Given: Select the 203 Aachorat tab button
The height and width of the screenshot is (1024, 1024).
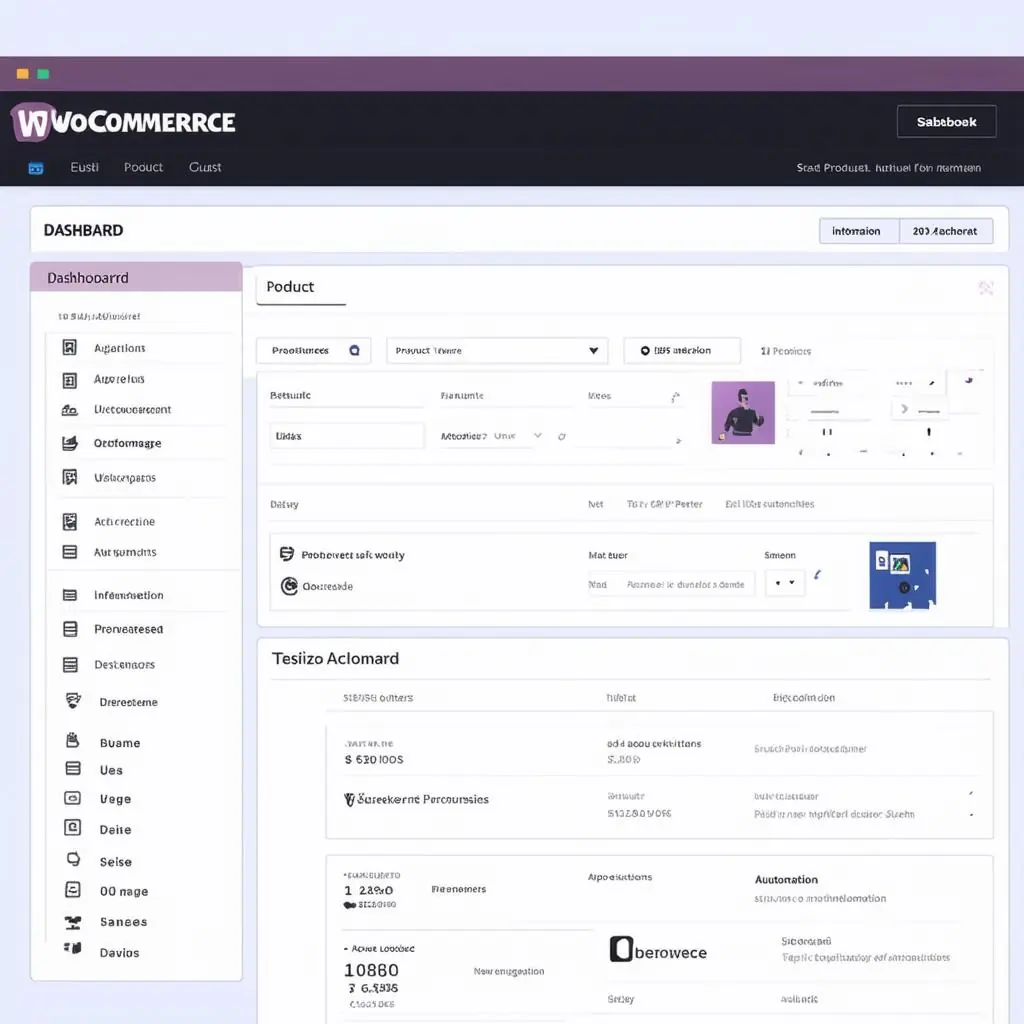Looking at the screenshot, I should tap(945, 231).
